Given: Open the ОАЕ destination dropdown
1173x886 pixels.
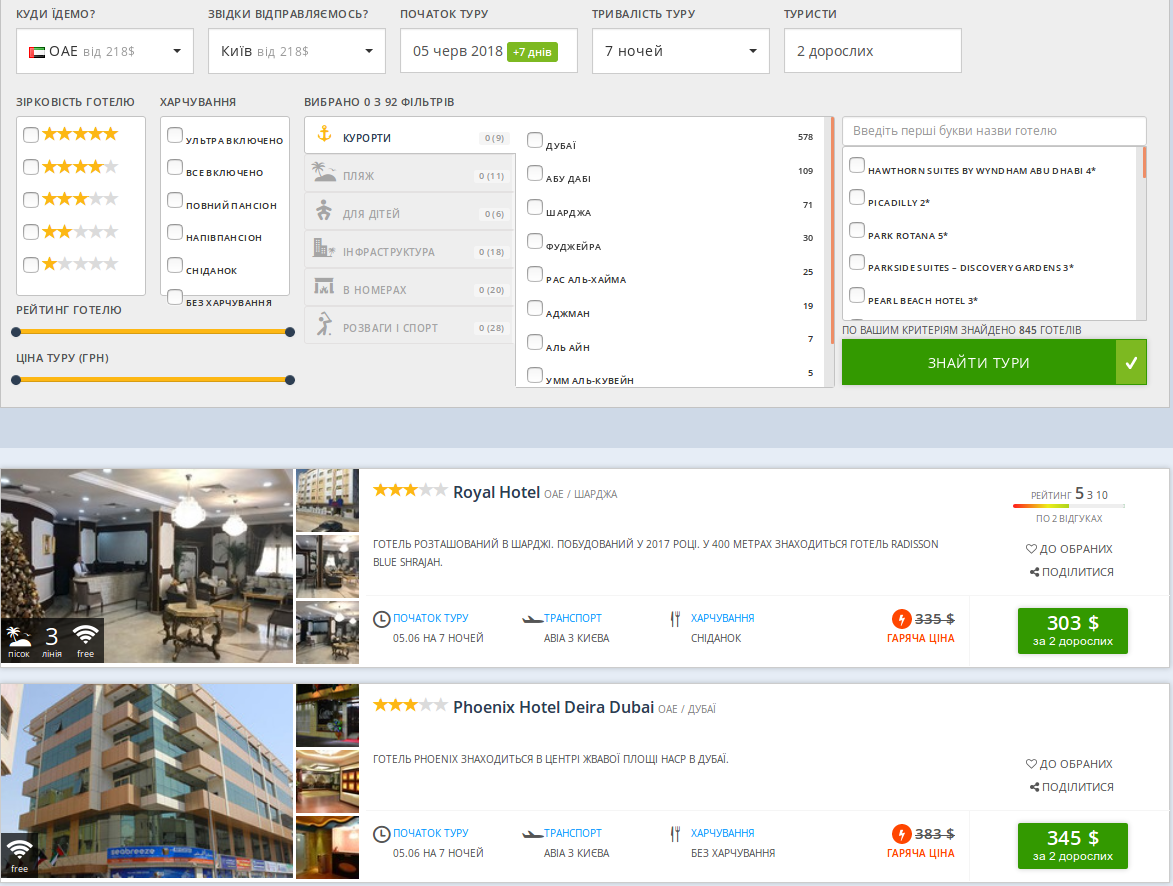Looking at the screenshot, I should (x=105, y=51).
